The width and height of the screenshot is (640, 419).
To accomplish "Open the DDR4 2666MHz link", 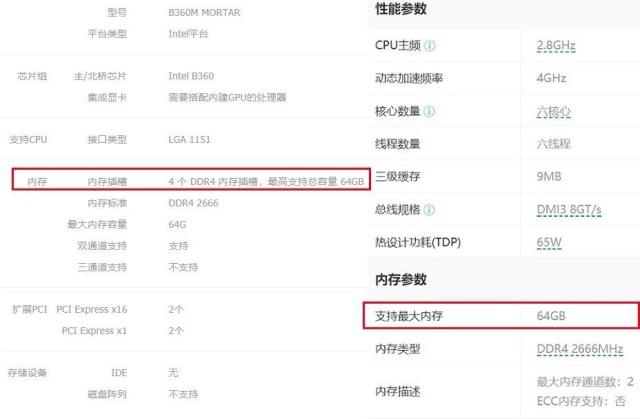I will pyautogui.click(x=580, y=349).
